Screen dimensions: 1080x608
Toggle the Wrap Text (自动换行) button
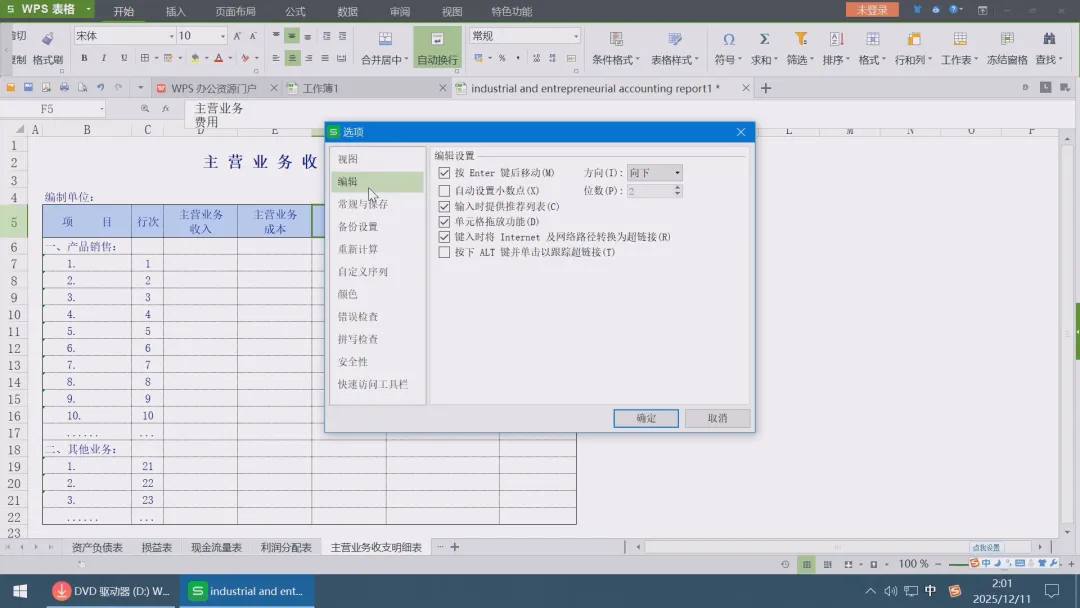(x=437, y=47)
